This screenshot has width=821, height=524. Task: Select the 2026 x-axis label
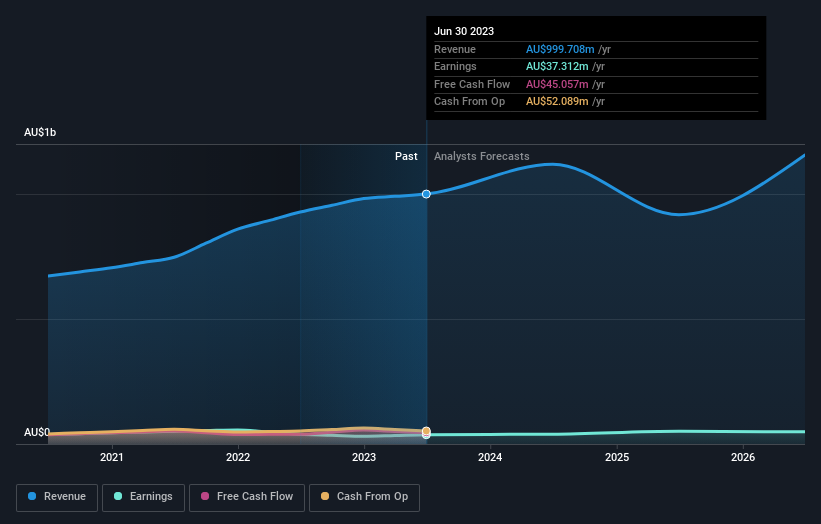[743, 458]
